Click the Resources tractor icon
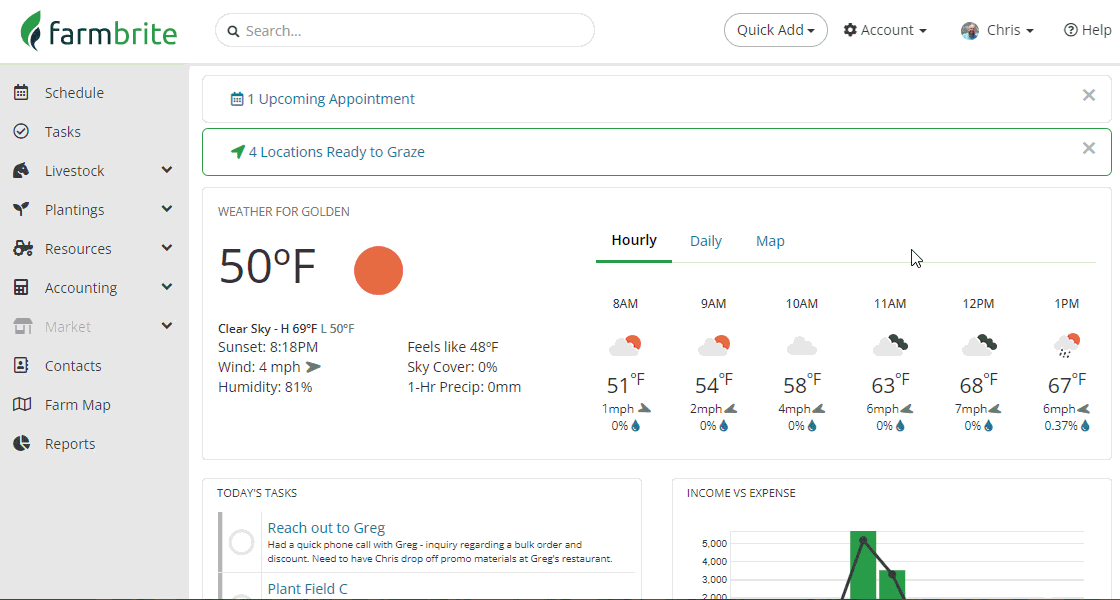Screen dimensions: 1120x600 (x=21, y=249)
